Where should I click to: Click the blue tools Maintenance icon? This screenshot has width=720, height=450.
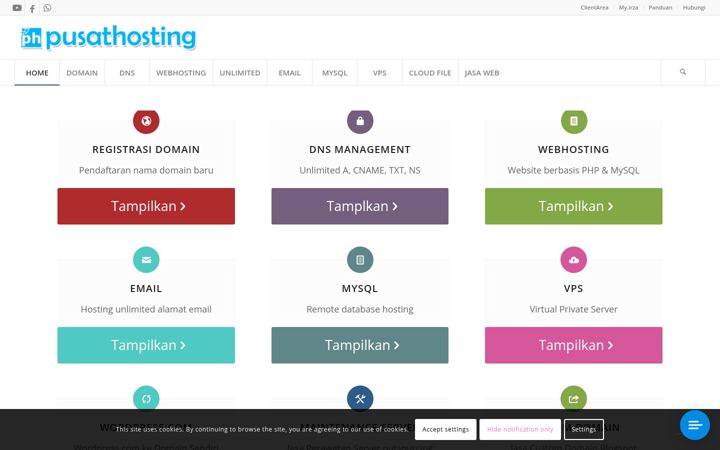click(360, 398)
